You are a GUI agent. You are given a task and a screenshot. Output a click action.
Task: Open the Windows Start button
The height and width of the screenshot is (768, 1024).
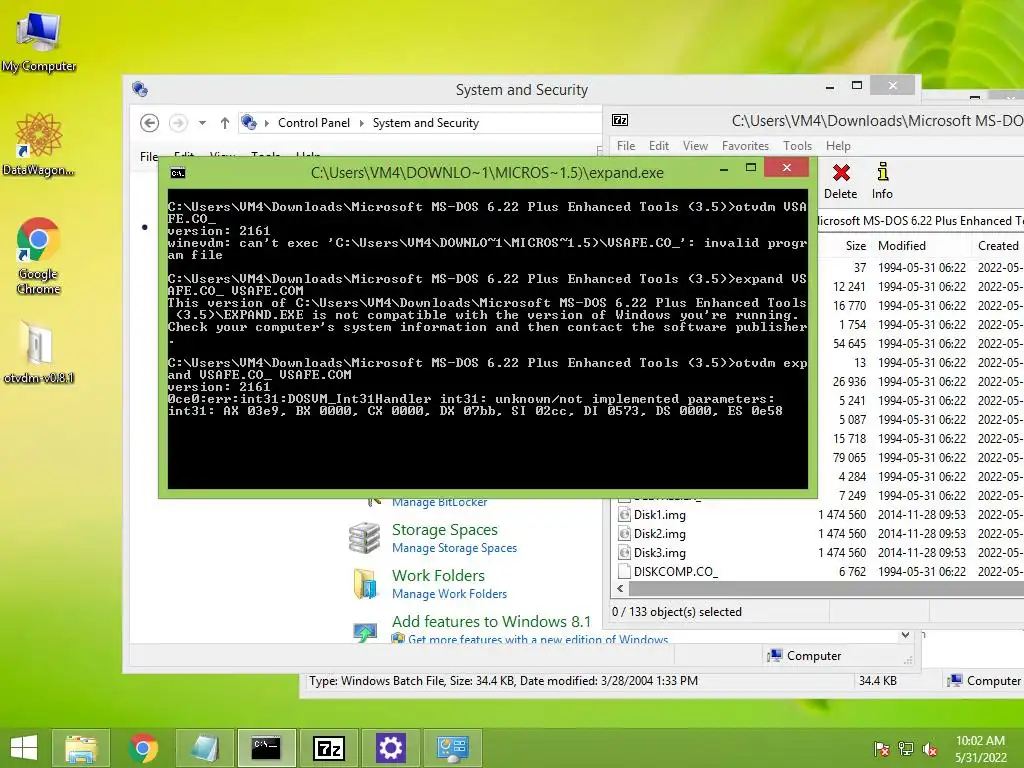24,748
